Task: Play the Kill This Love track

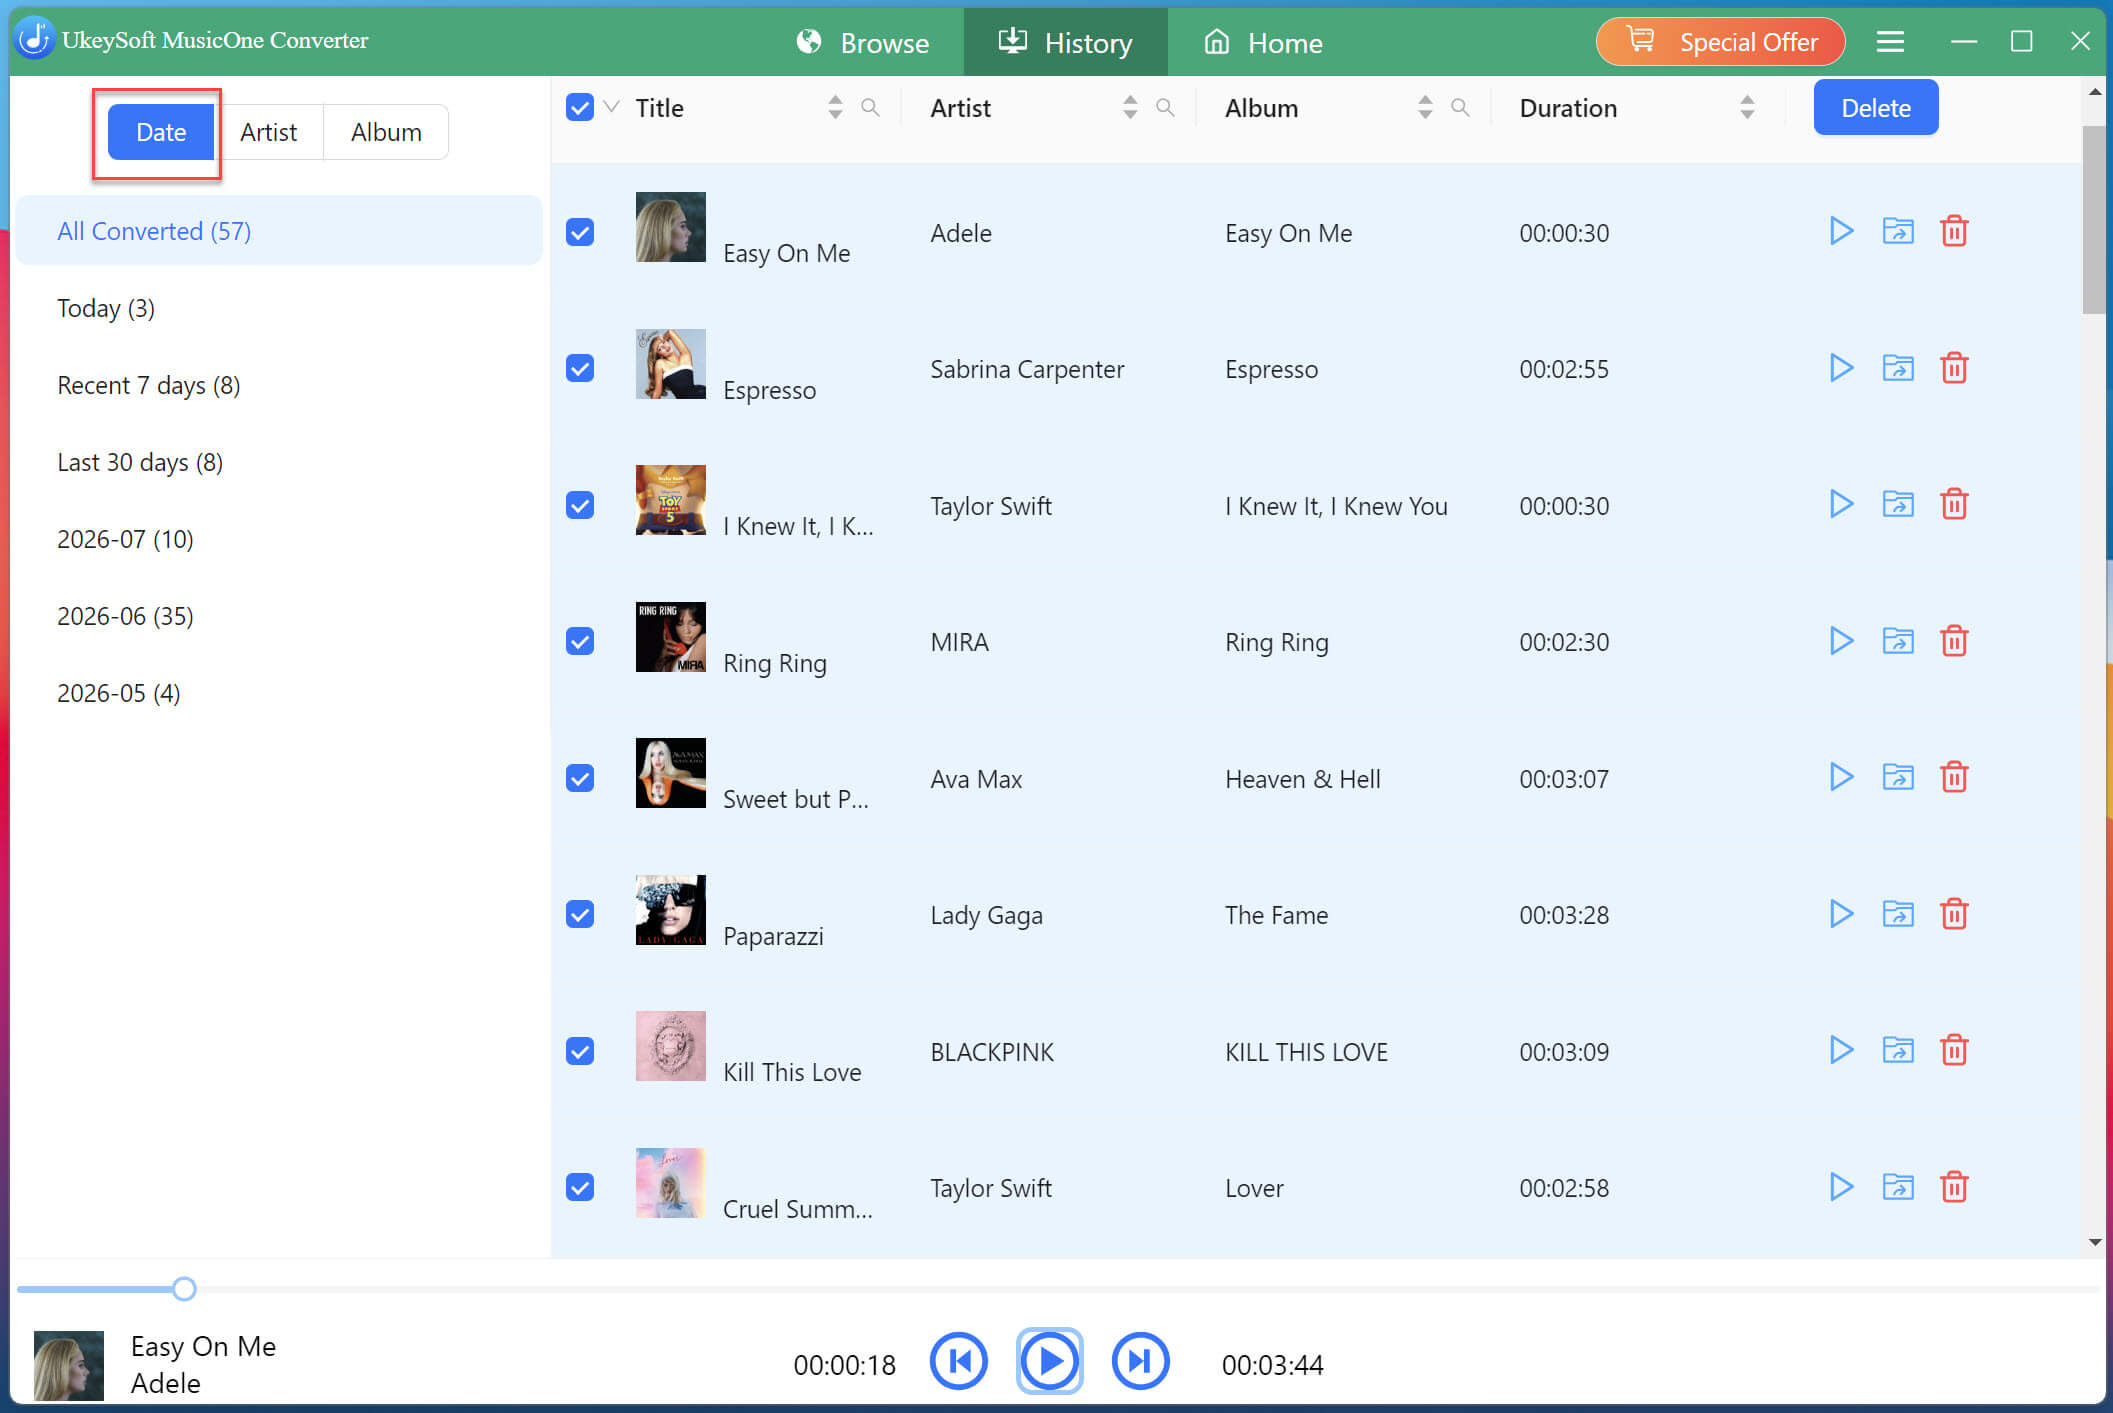Action: click(x=1841, y=1050)
